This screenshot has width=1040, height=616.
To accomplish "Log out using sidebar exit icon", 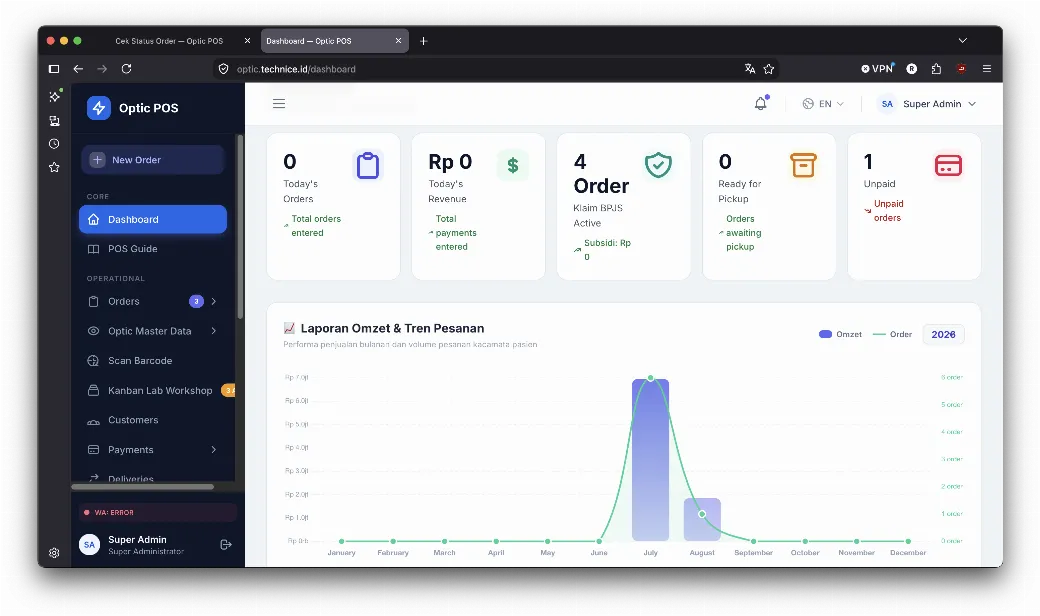I will point(226,544).
